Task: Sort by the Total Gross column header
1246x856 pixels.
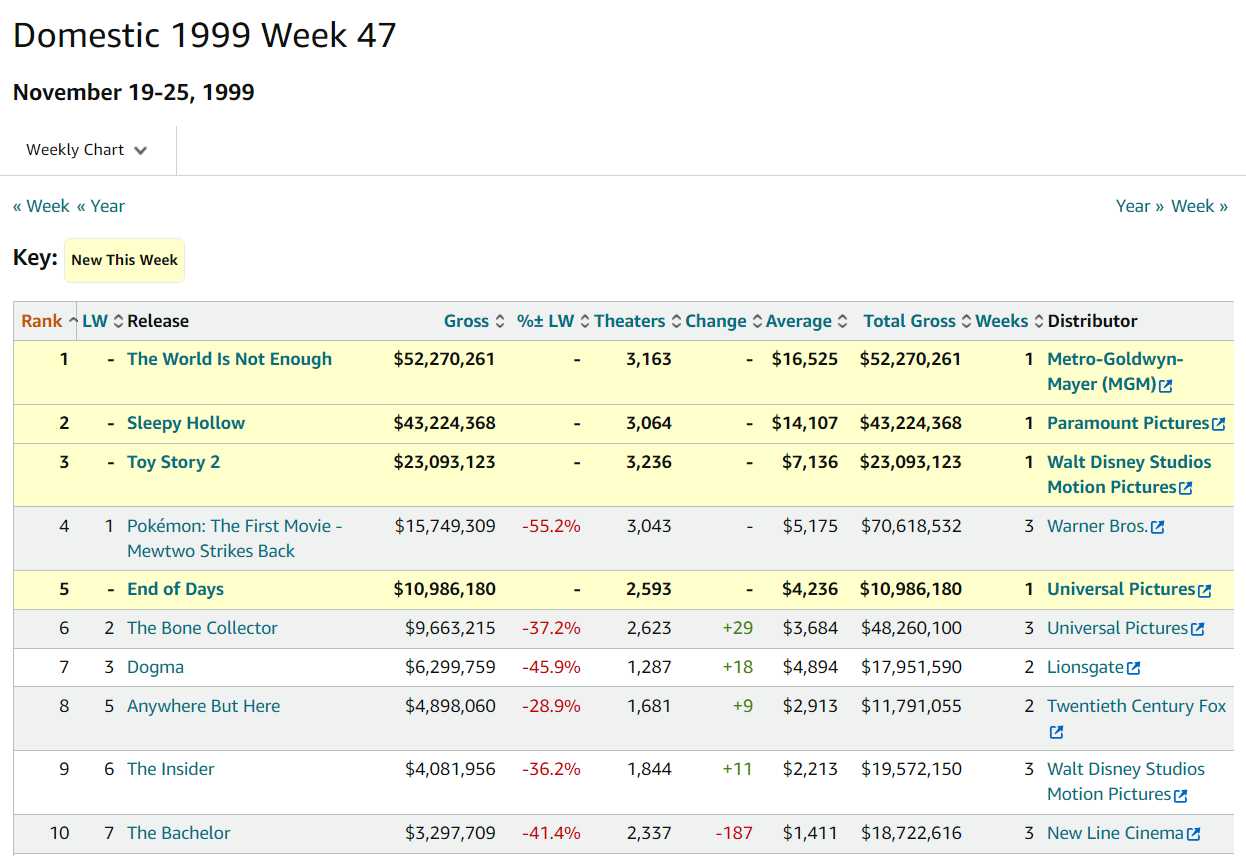Action: pyautogui.click(x=909, y=321)
